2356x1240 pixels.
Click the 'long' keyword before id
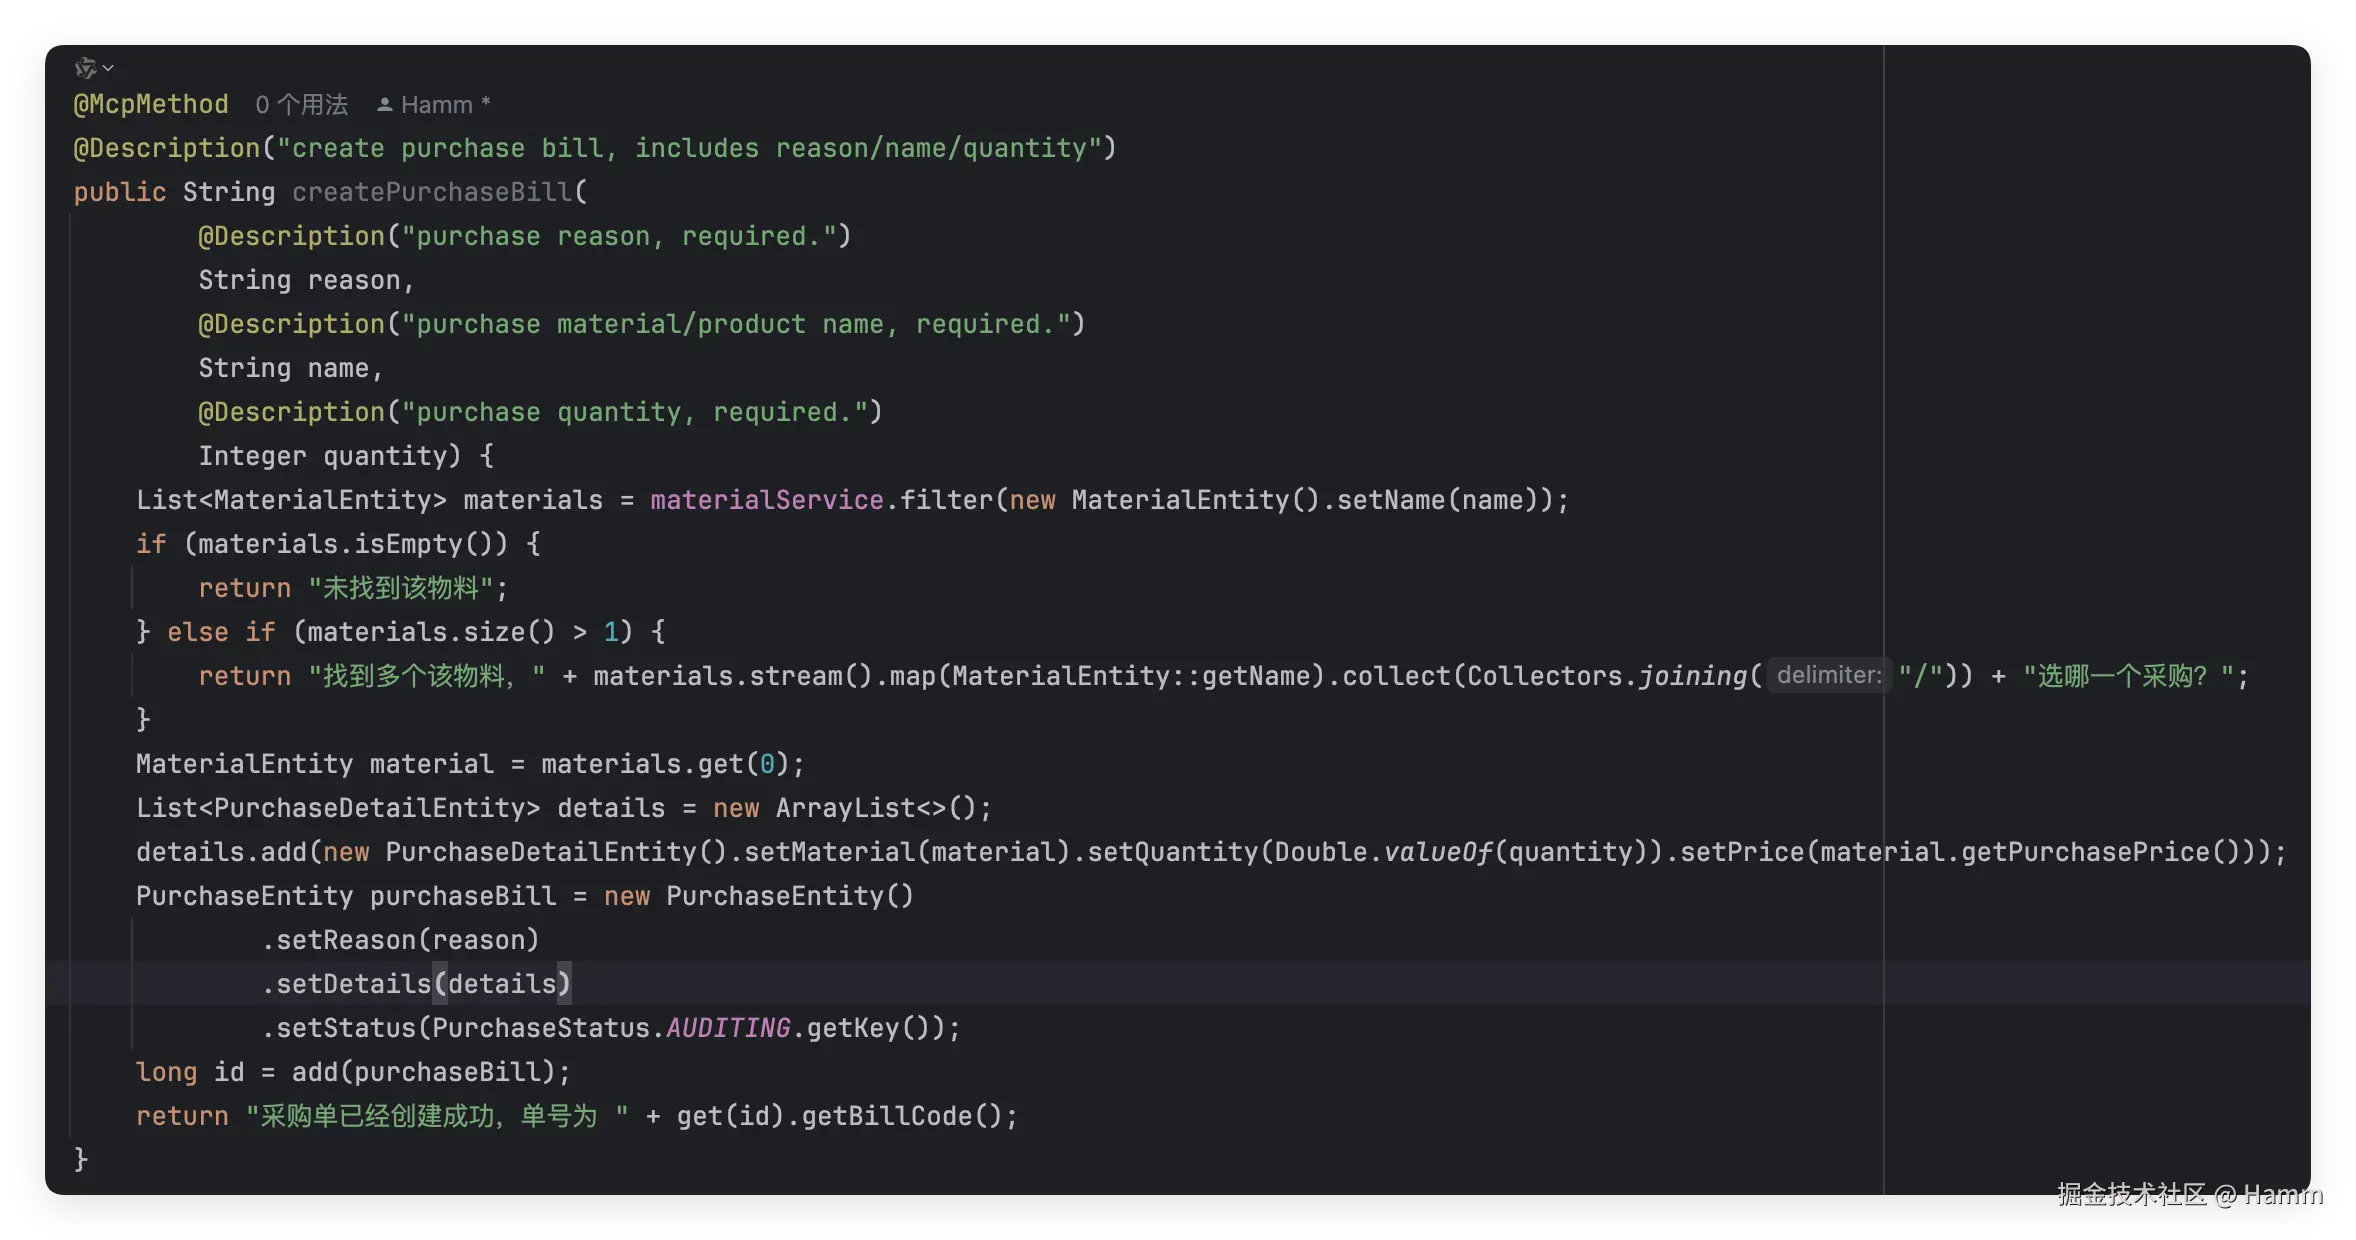coord(166,1072)
